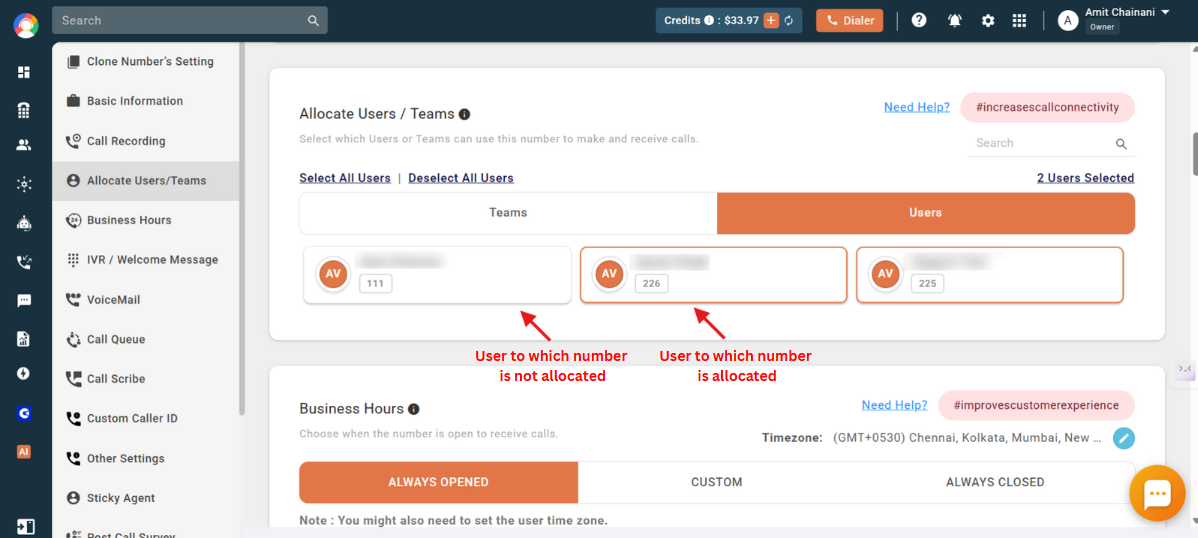
Task: Click the info icon beside Allocate Users / Teams
Action: 464,115
